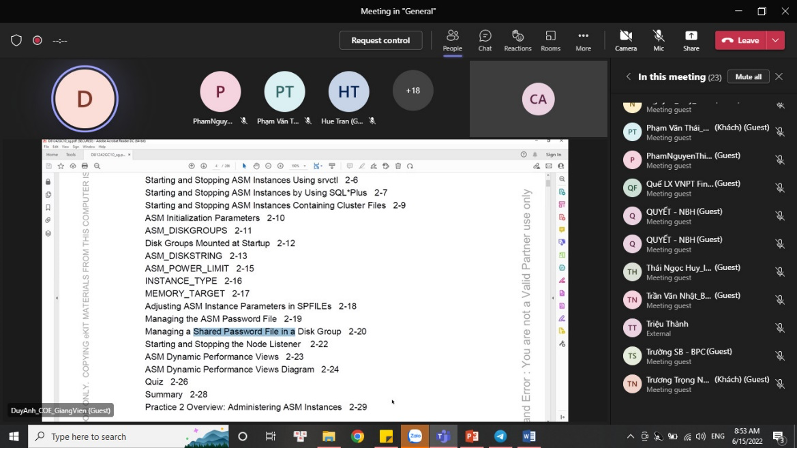Open breakout Rooms
This screenshot has height=449, width=797.
[550, 40]
